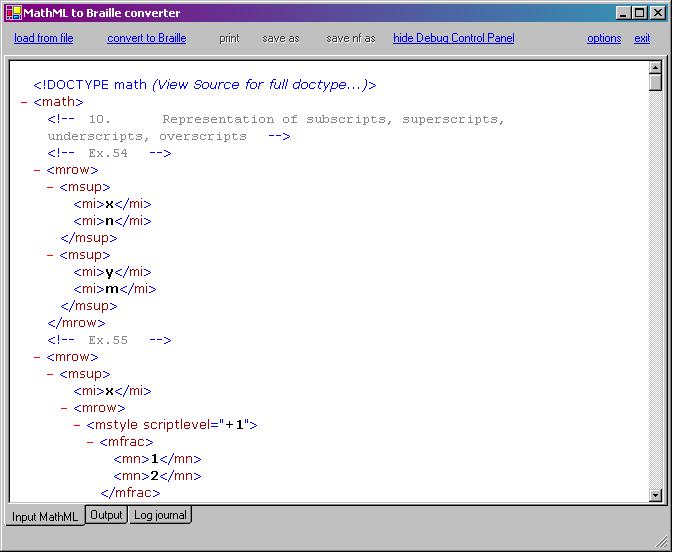The height and width of the screenshot is (552, 673).
Task: Click the scrollbar down arrow
Action: point(655,494)
